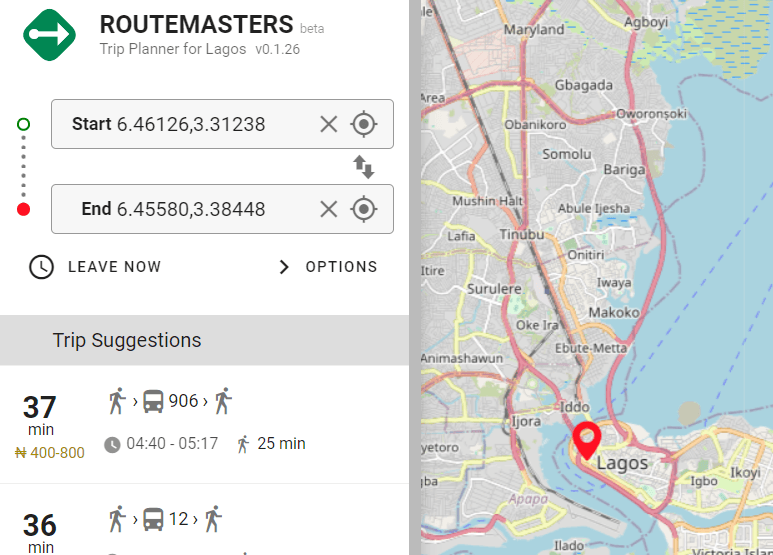This screenshot has height=555, width=773.
Task: Edit the Start coordinates field
Action: (x=190, y=124)
